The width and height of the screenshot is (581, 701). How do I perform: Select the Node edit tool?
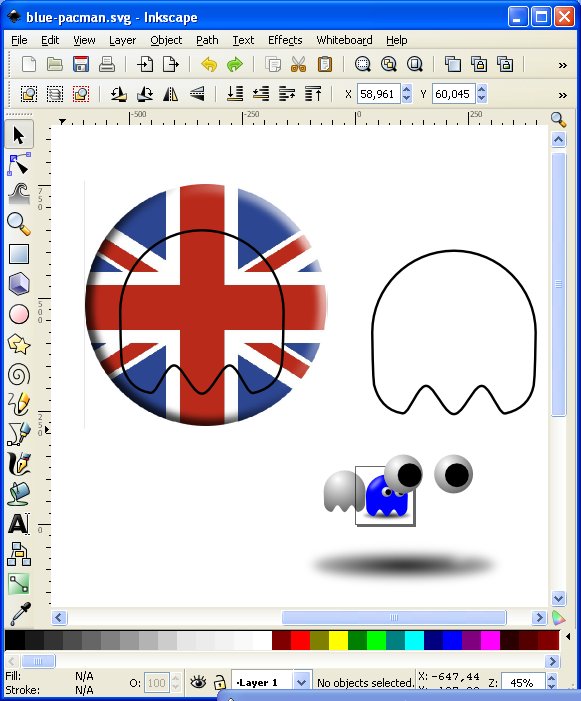[19, 164]
